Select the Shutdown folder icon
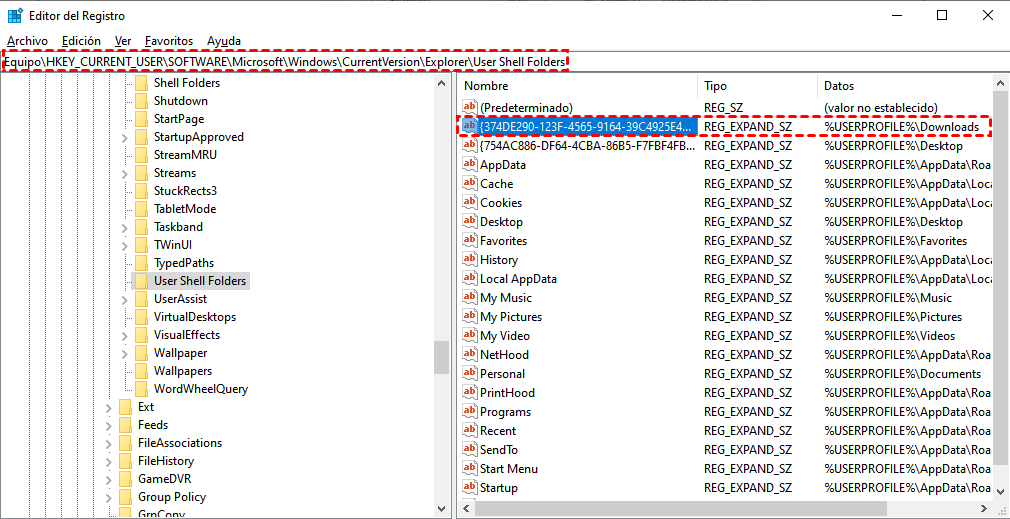 click(x=141, y=101)
